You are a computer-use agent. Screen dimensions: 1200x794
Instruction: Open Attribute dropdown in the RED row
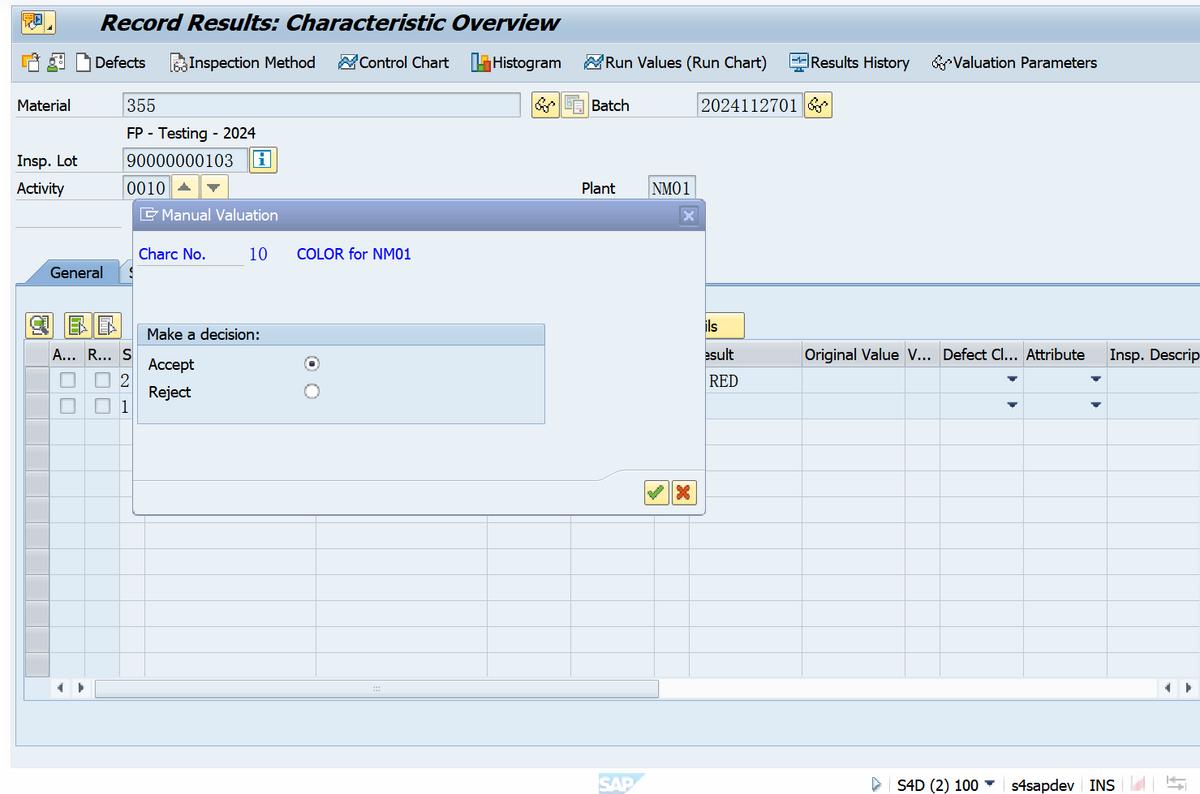point(1096,380)
